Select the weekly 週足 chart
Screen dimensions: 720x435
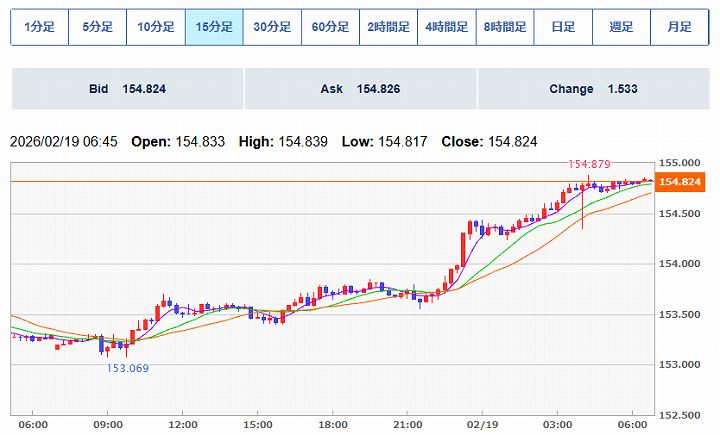point(621,27)
